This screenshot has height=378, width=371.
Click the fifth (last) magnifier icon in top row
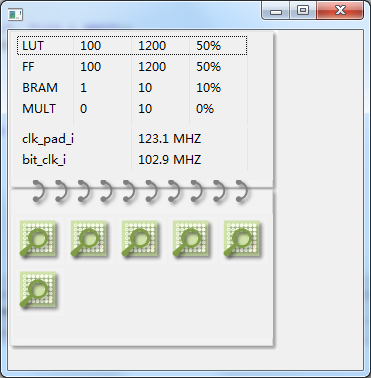(242, 239)
